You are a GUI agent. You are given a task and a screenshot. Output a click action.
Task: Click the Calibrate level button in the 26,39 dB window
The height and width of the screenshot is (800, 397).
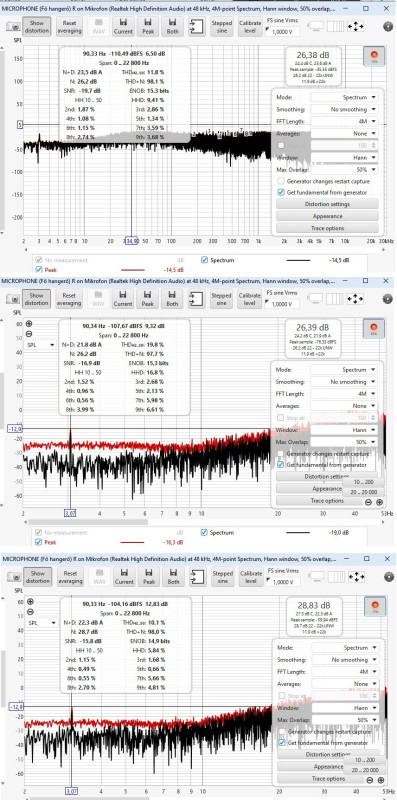point(249,298)
